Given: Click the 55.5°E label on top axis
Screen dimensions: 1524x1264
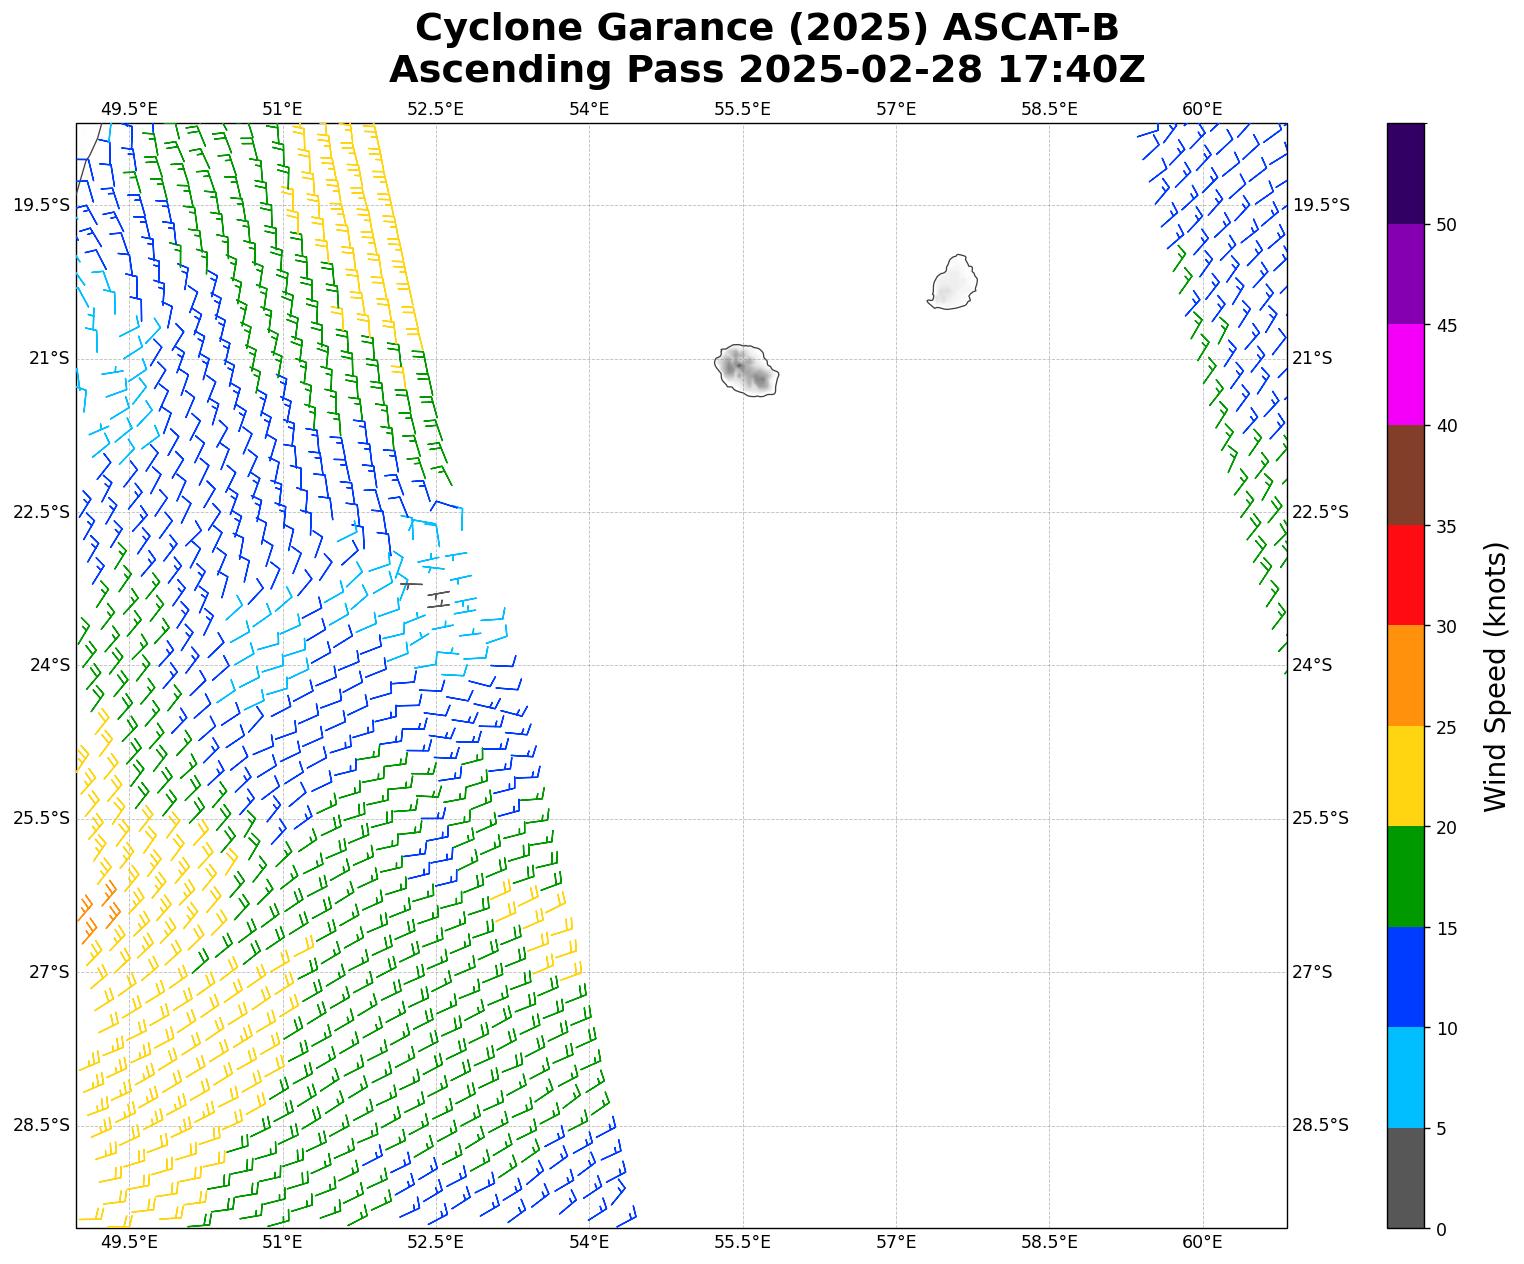Looking at the screenshot, I should pos(742,109).
